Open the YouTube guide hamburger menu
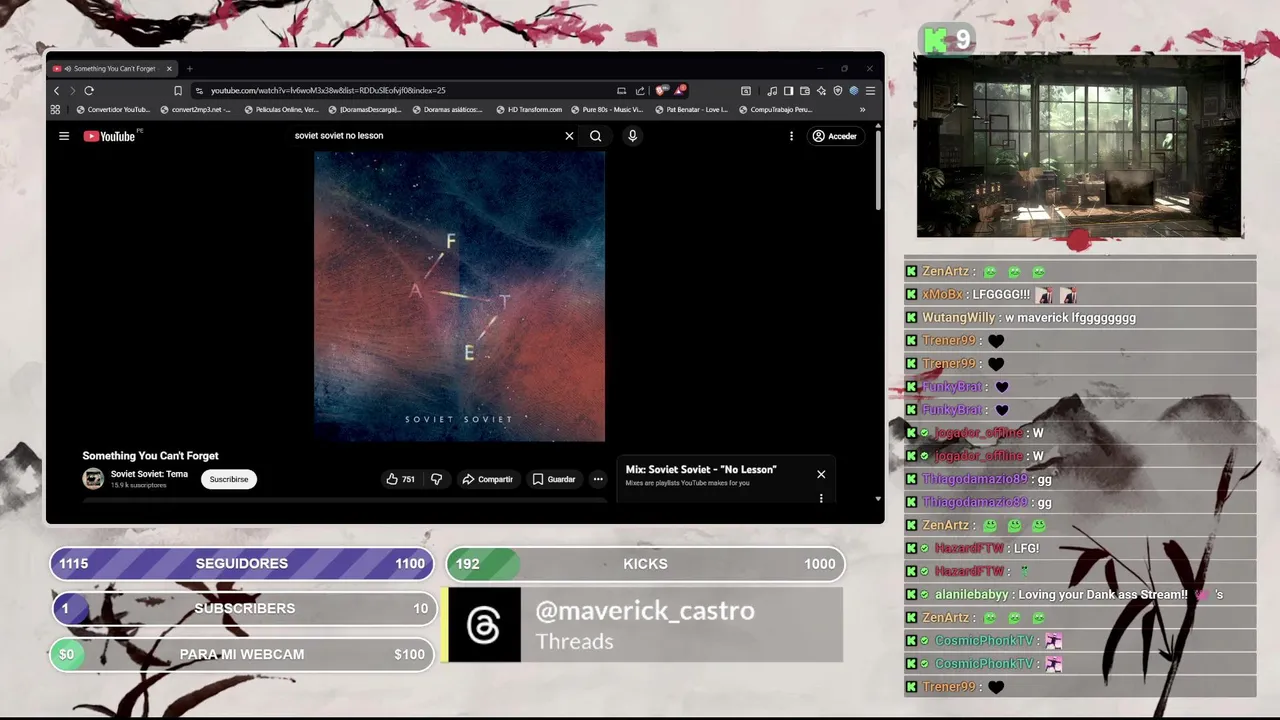Image resolution: width=1280 pixels, height=720 pixels. point(64,136)
